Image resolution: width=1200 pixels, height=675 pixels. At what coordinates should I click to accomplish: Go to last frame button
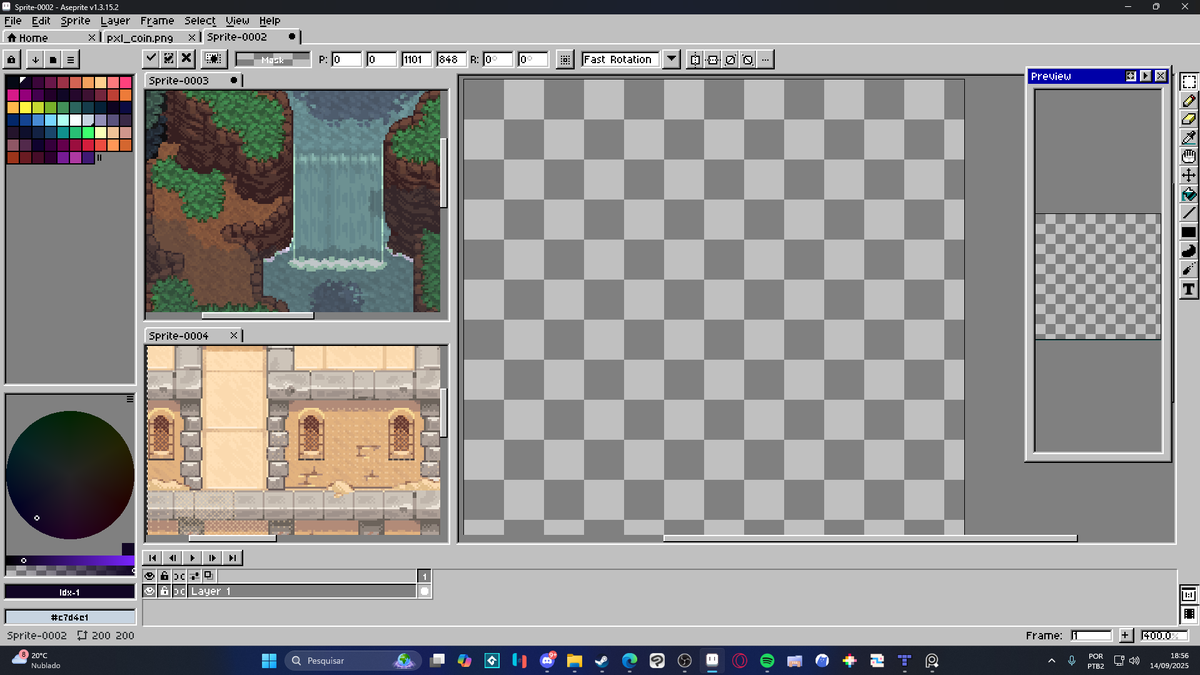coord(232,557)
